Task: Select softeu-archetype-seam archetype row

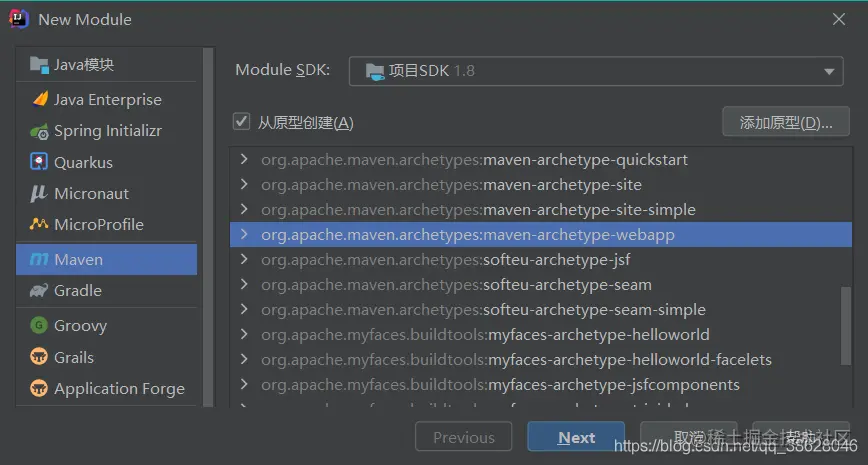Action: [541, 285]
